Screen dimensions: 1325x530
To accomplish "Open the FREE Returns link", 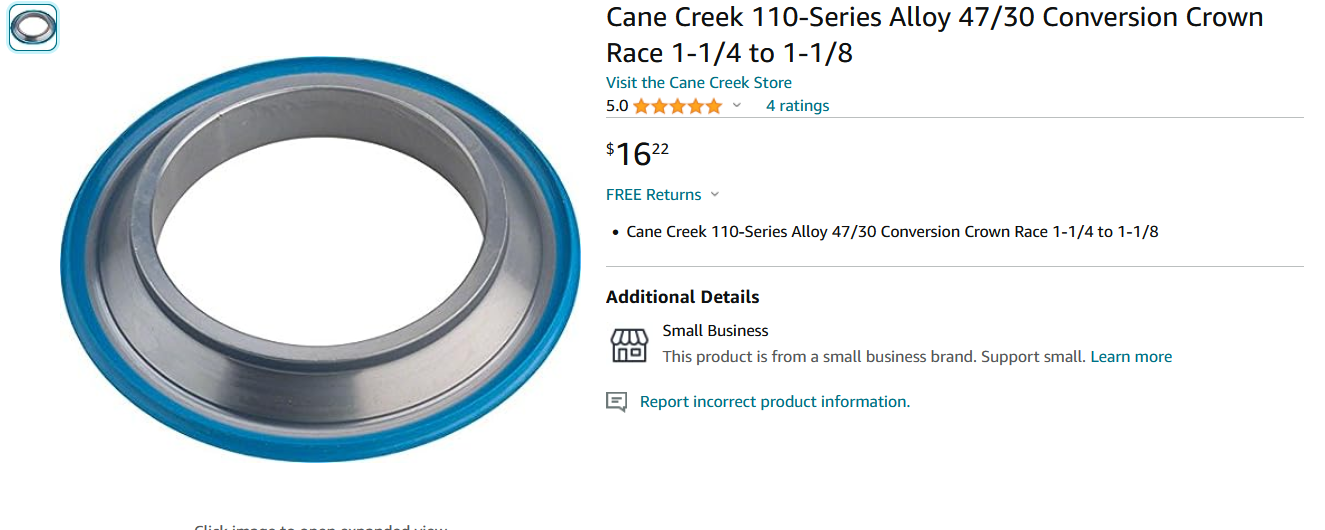I will point(653,195).
